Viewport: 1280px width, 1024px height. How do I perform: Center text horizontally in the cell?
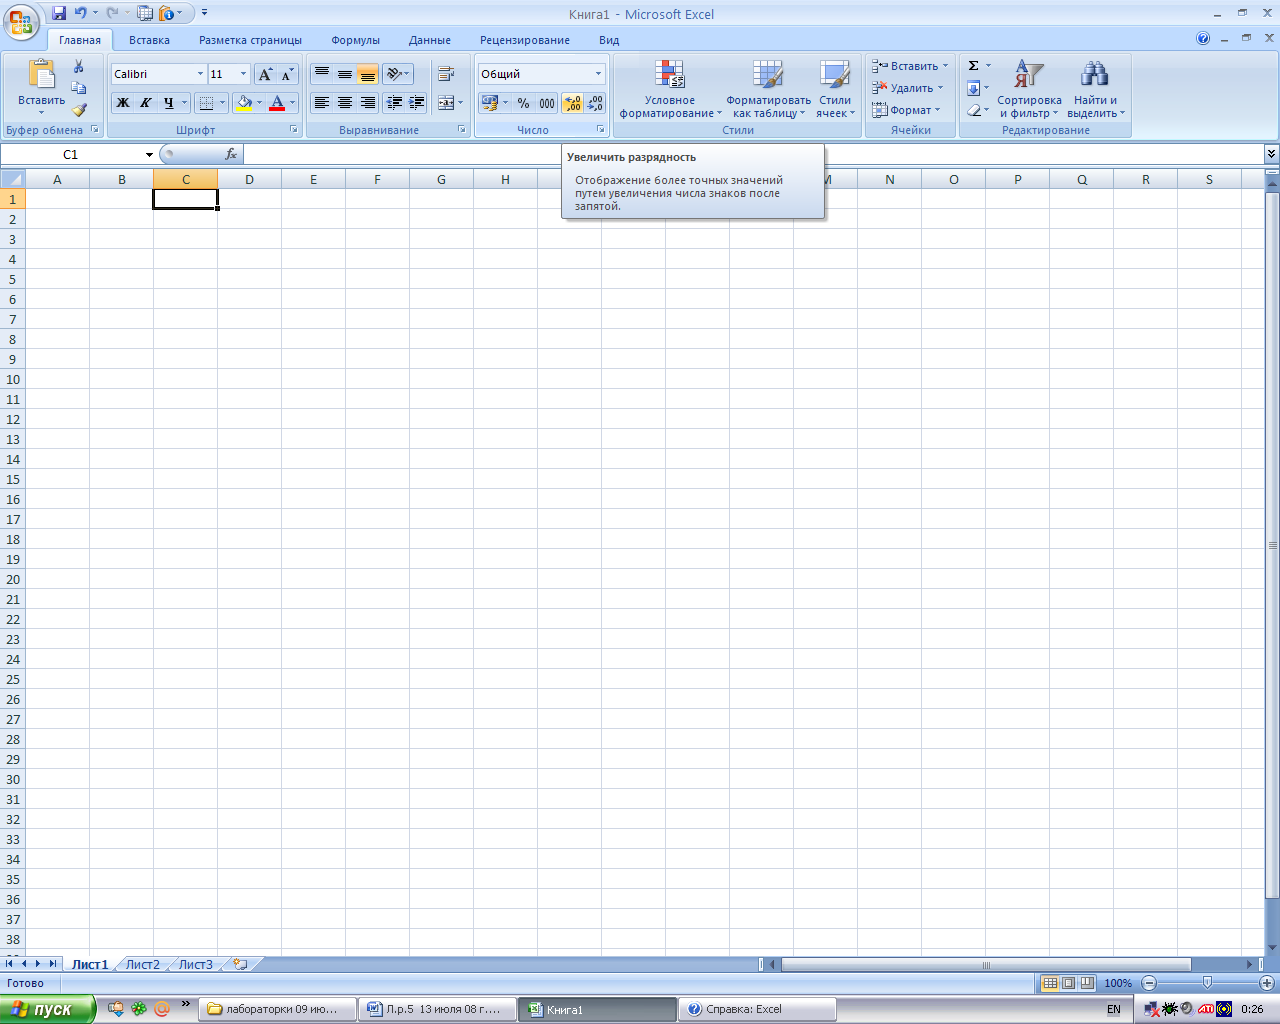click(x=344, y=102)
